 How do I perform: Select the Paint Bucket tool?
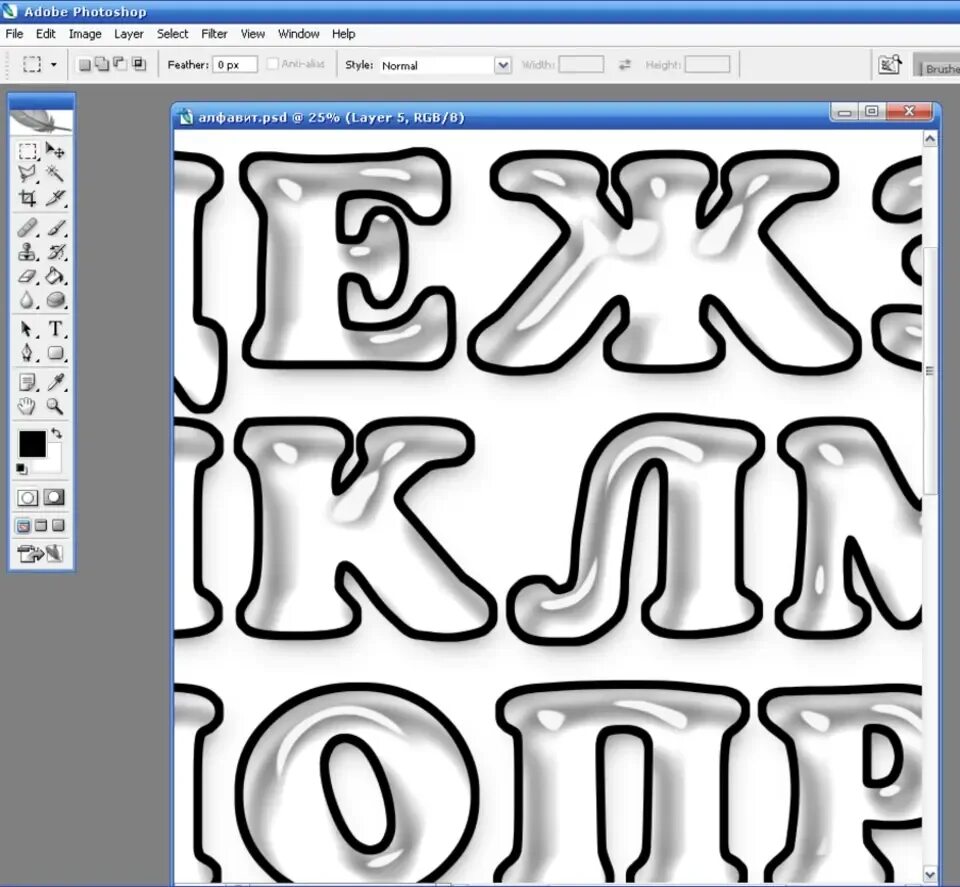55,275
